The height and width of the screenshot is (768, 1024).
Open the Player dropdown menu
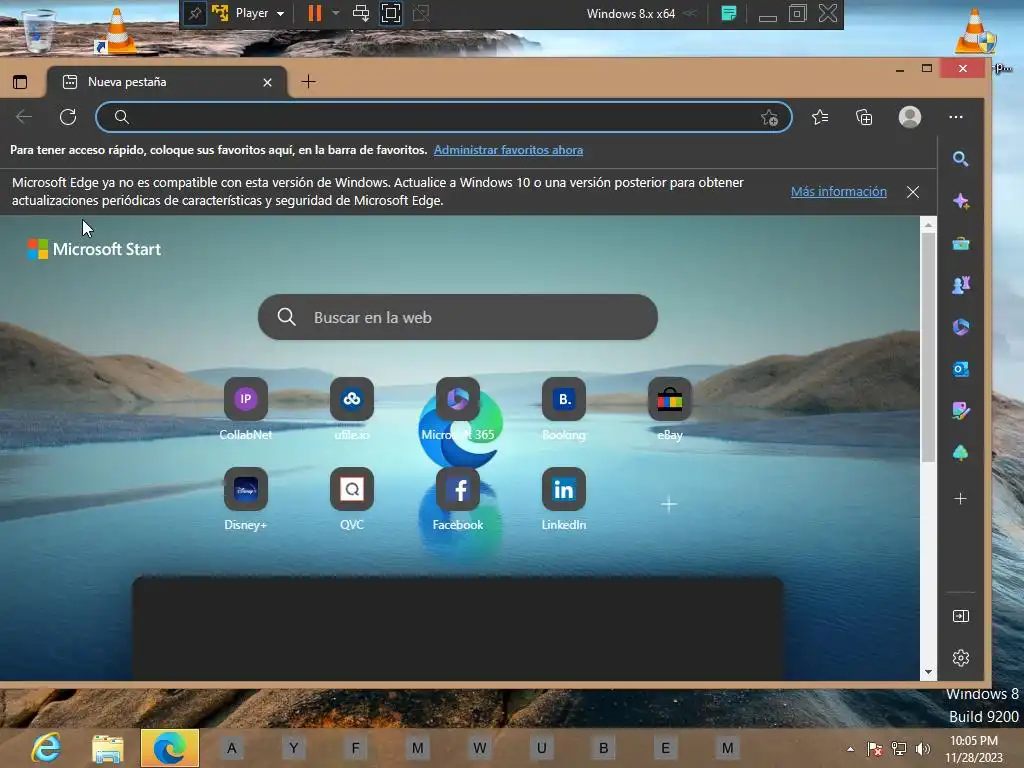(260, 13)
